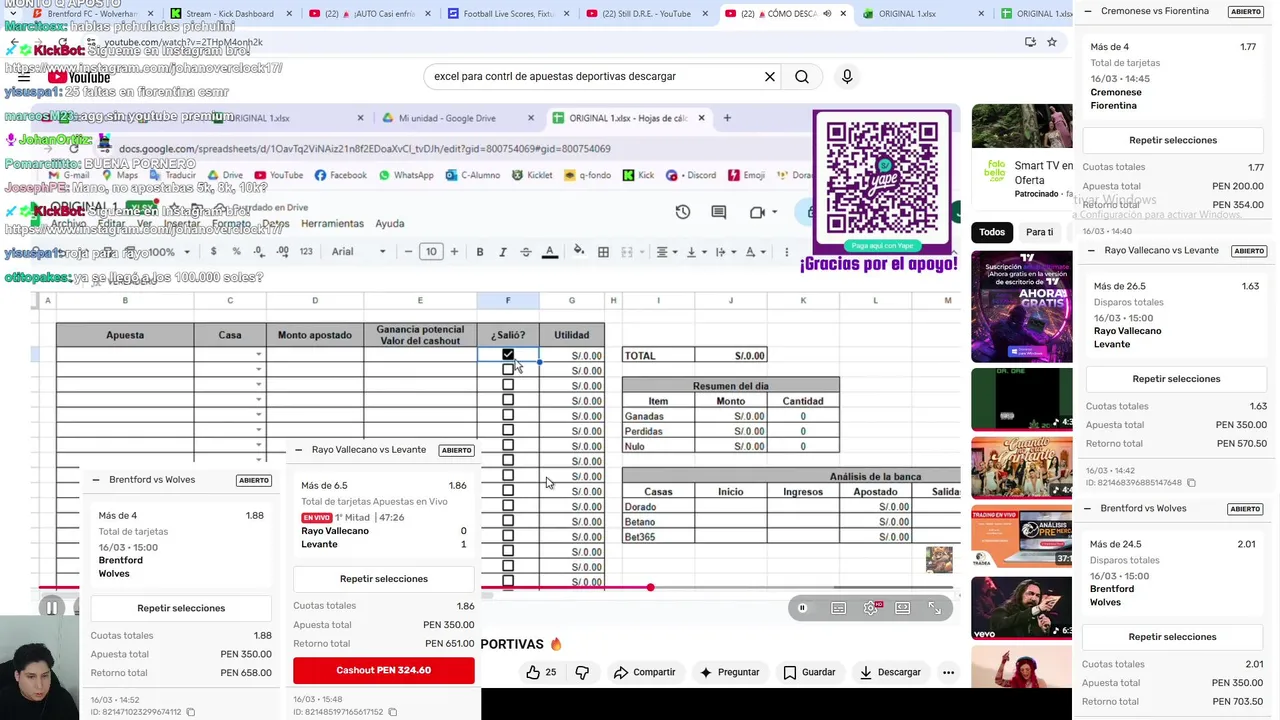Click the Preguntar button
The width and height of the screenshot is (1280, 720).
coord(730,672)
